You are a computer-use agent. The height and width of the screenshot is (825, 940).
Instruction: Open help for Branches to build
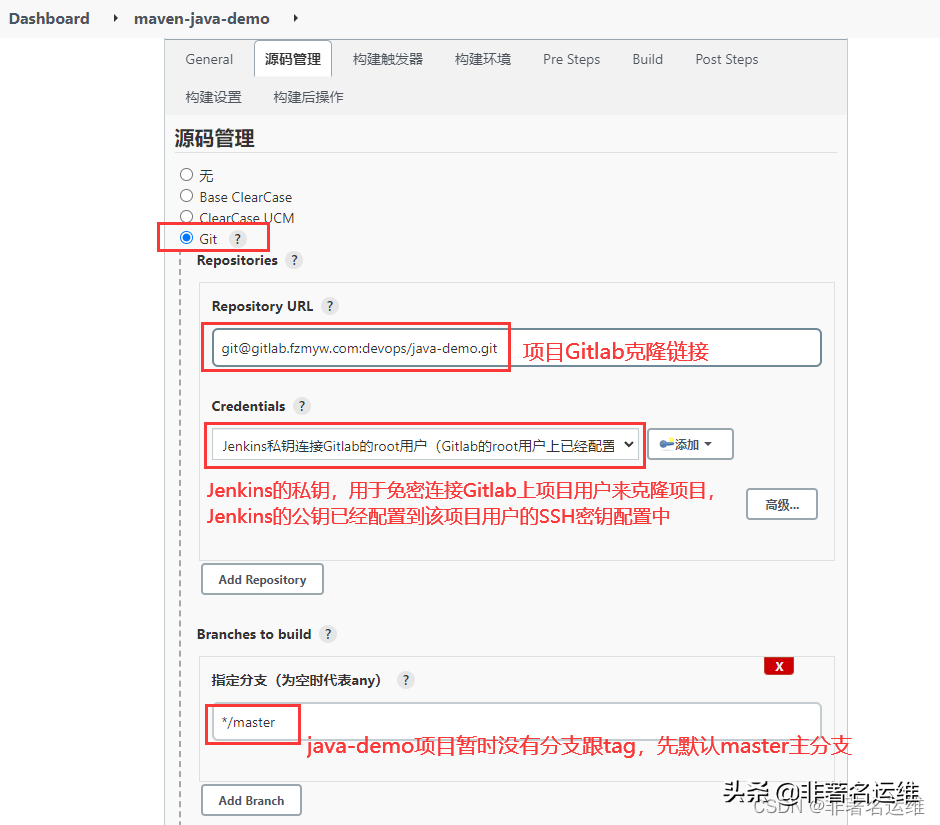click(x=328, y=634)
